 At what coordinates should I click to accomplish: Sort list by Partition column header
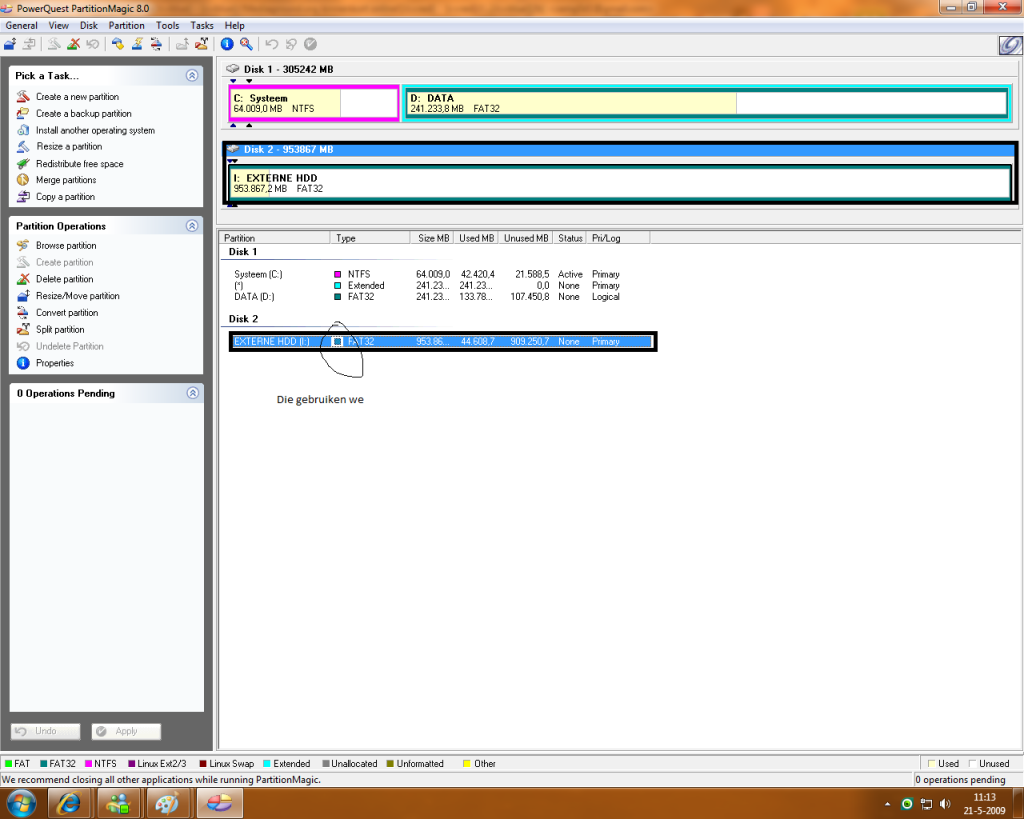click(x=274, y=238)
